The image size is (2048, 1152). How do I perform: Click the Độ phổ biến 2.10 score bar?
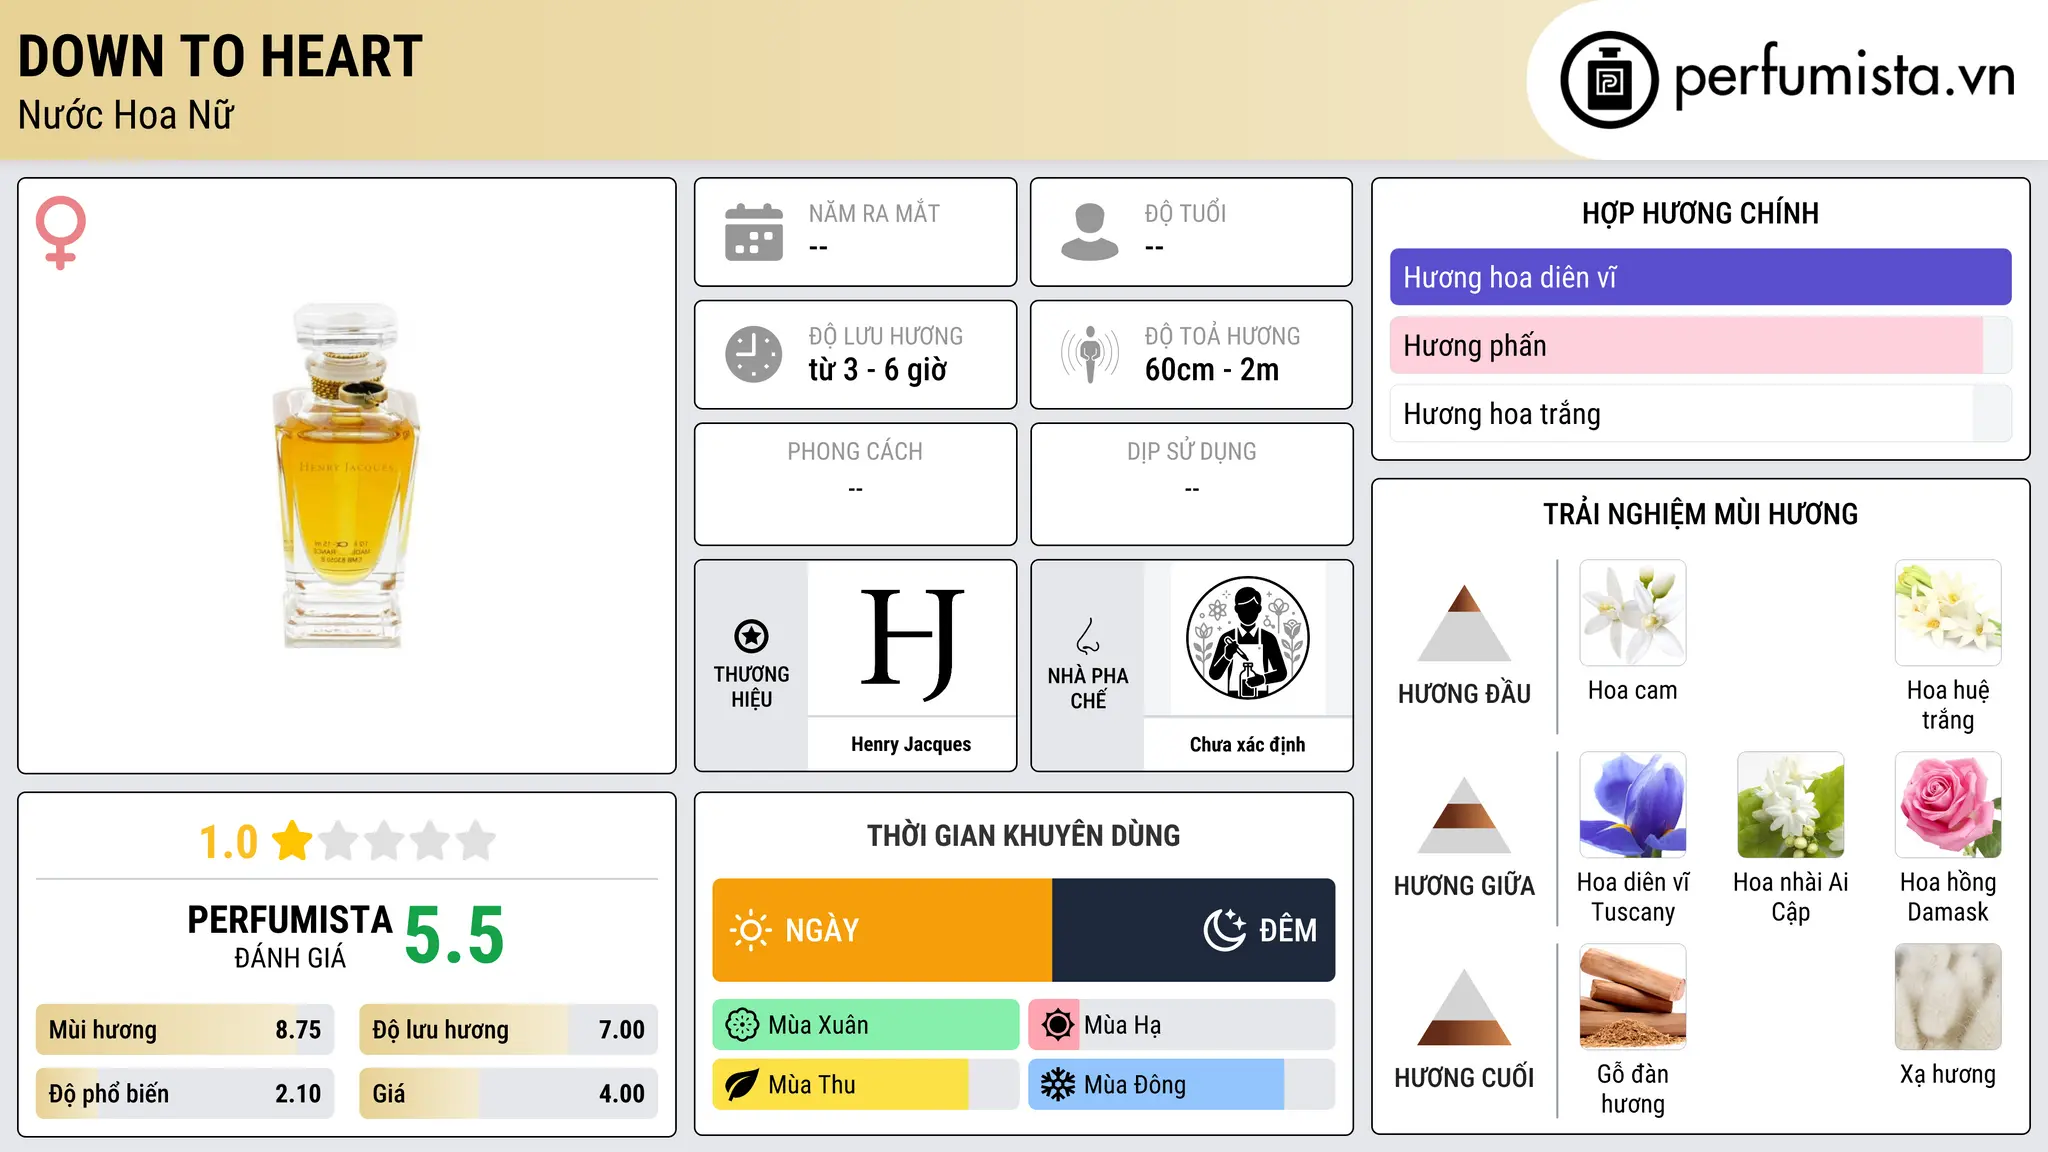click(x=185, y=1094)
